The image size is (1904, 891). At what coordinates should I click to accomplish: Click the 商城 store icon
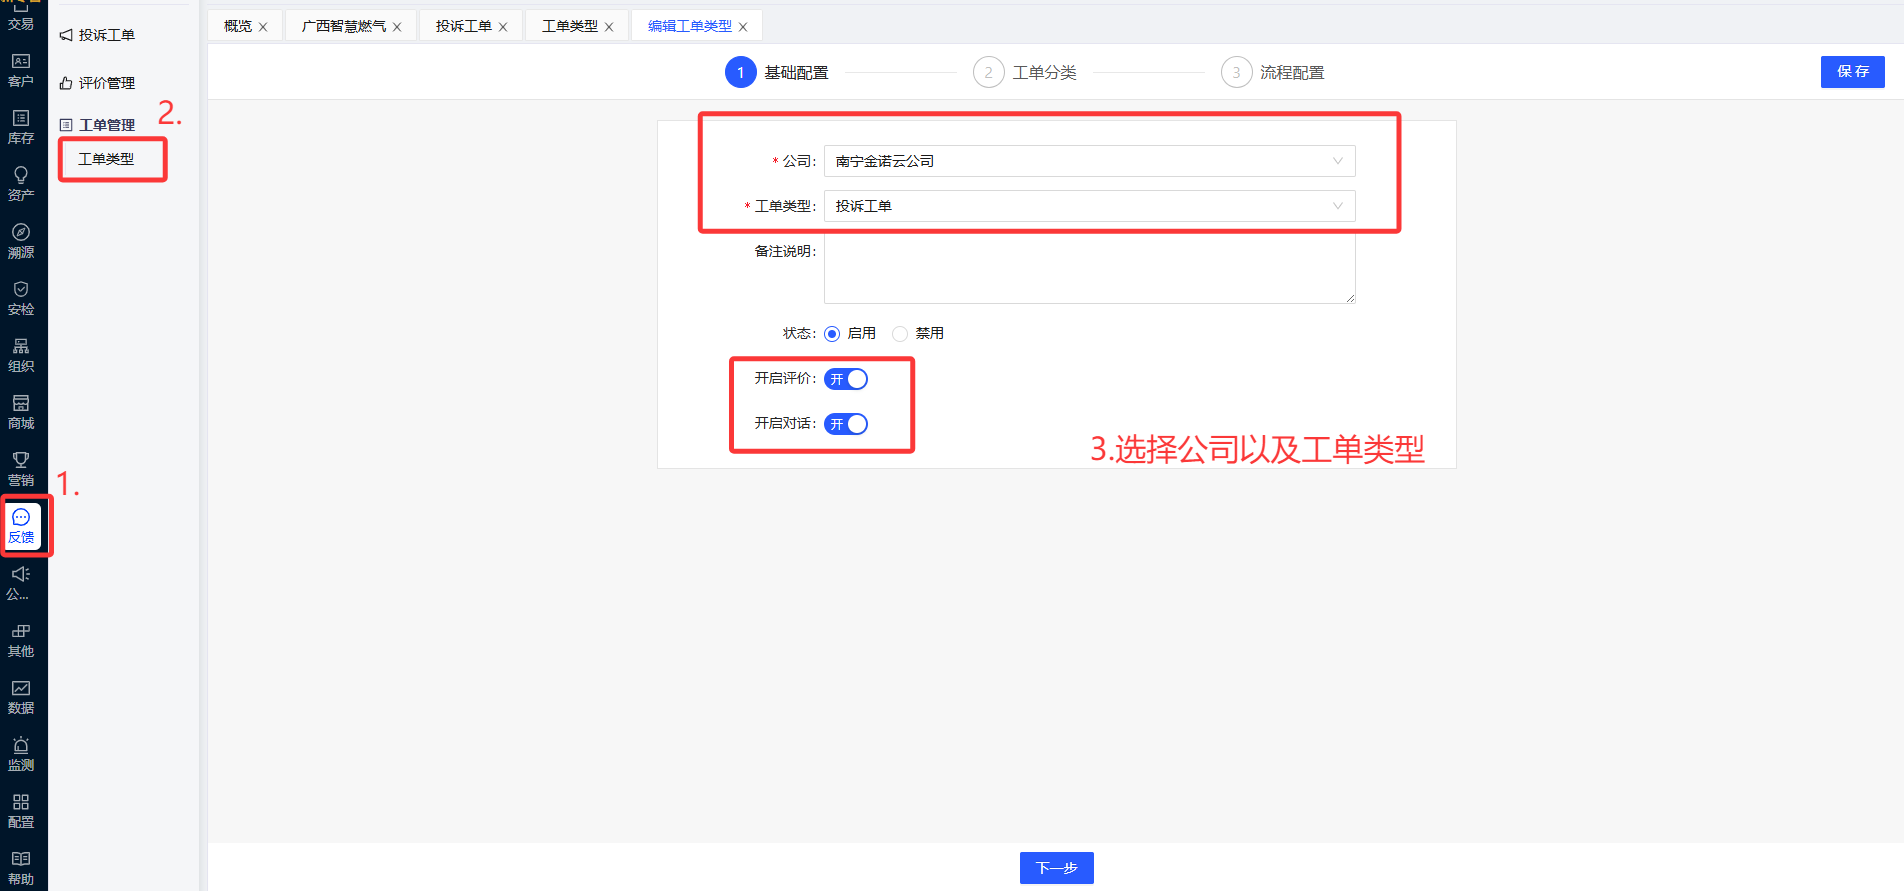click(x=21, y=411)
